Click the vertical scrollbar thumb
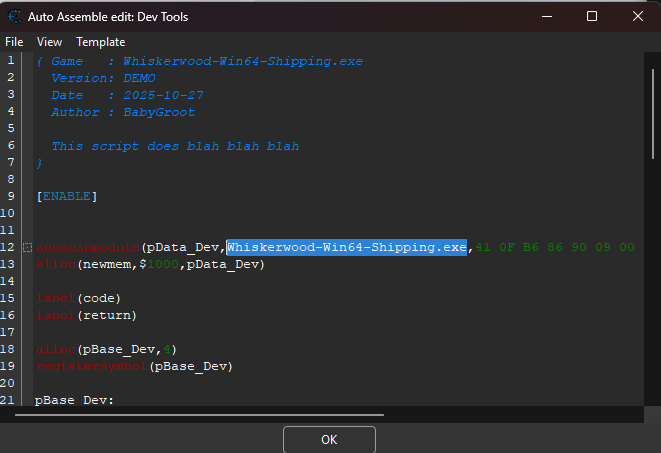The image size is (661, 453). pyautogui.click(x=653, y=114)
